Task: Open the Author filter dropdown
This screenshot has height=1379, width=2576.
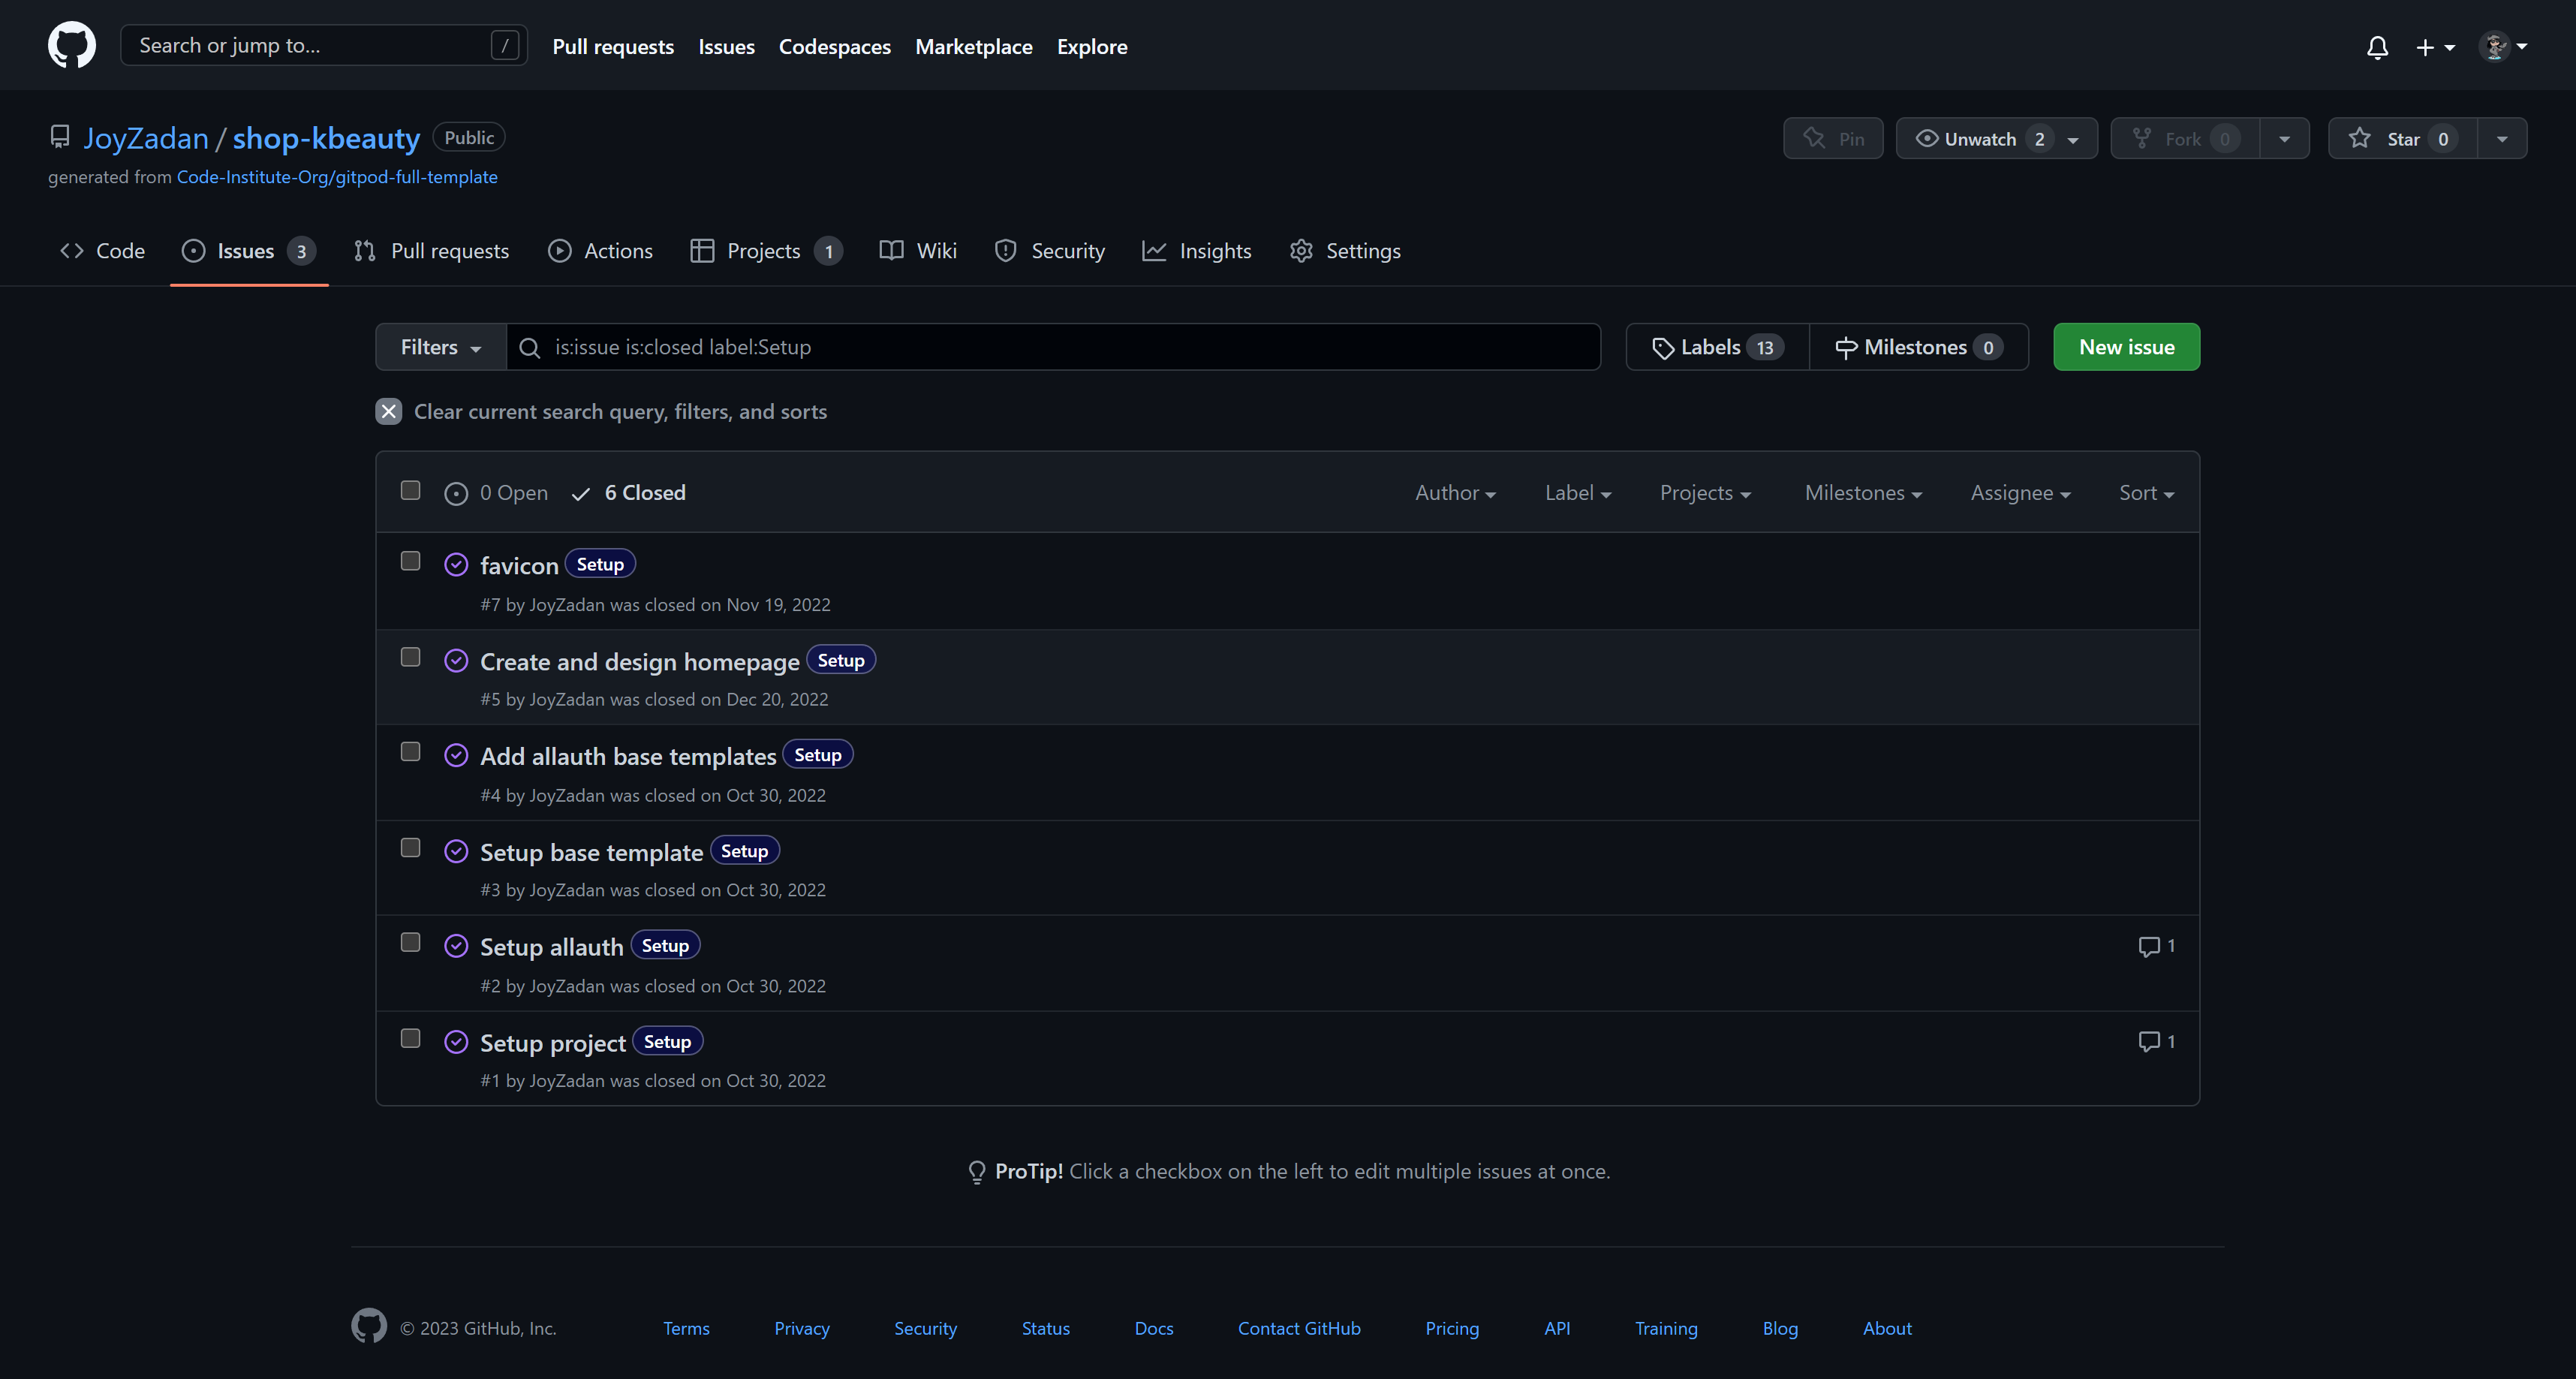Action: click(1455, 493)
